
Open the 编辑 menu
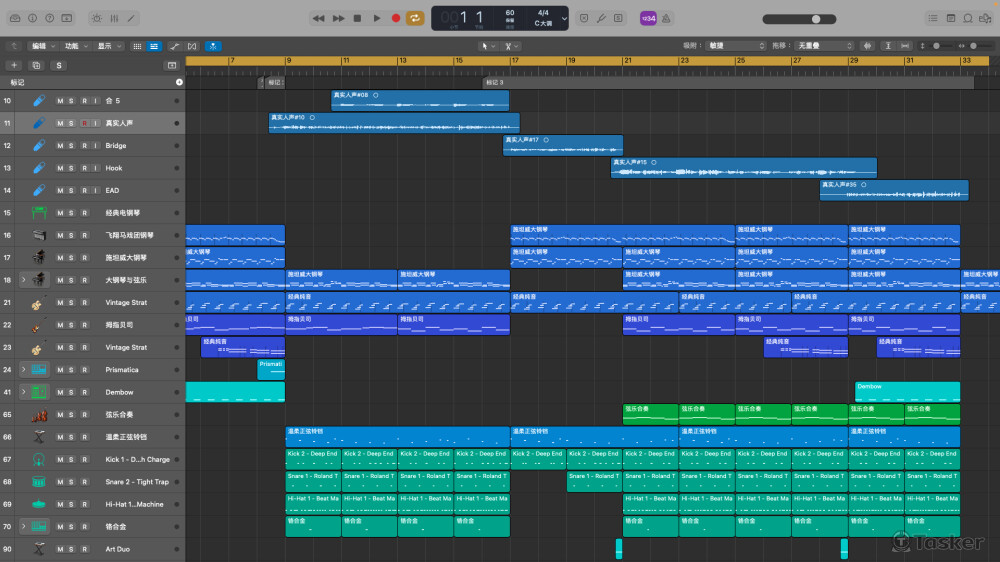pyautogui.click(x=43, y=46)
